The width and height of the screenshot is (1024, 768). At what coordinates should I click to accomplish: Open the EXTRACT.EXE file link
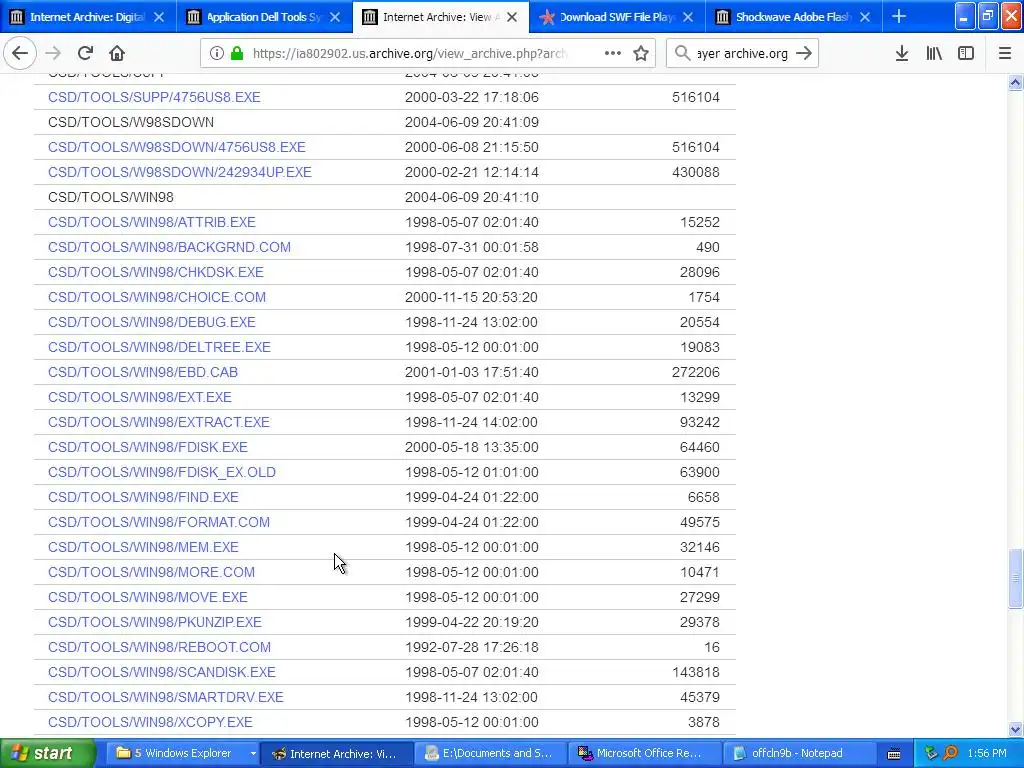tap(159, 422)
